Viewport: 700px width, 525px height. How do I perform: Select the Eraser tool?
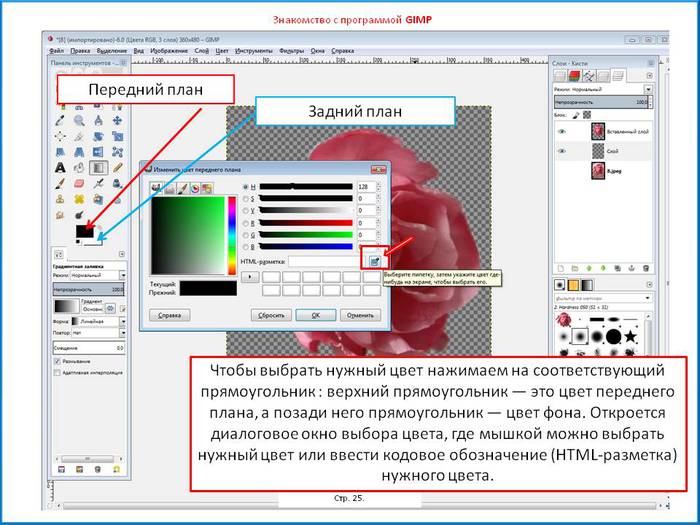coord(79,183)
